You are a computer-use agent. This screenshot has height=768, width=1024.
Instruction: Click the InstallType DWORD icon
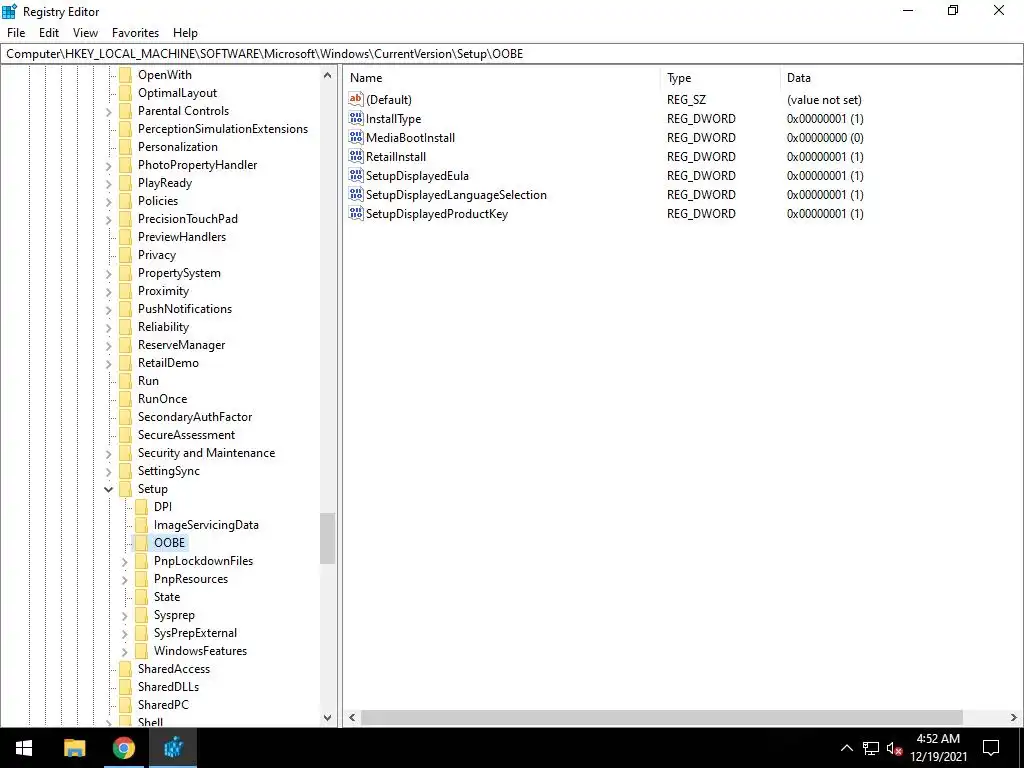pyautogui.click(x=356, y=118)
